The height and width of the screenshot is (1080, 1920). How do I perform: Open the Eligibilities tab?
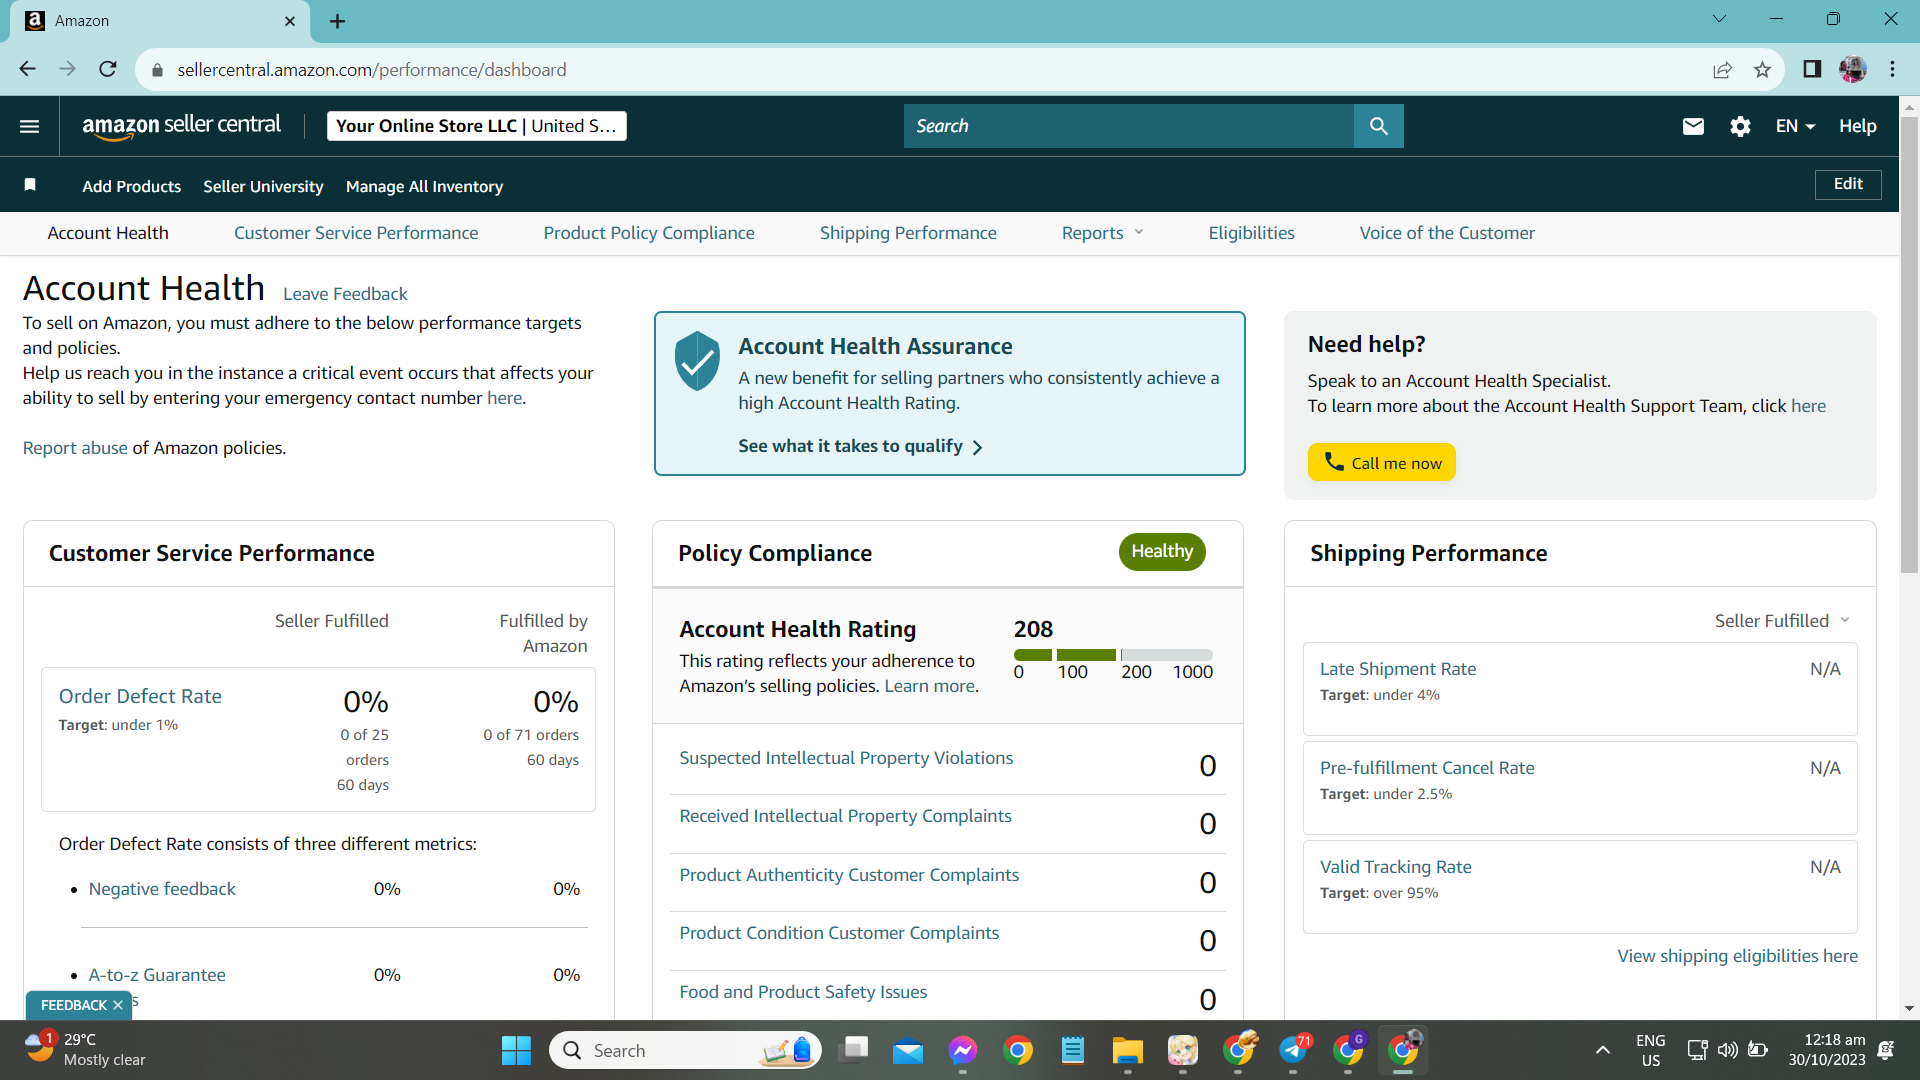point(1251,233)
